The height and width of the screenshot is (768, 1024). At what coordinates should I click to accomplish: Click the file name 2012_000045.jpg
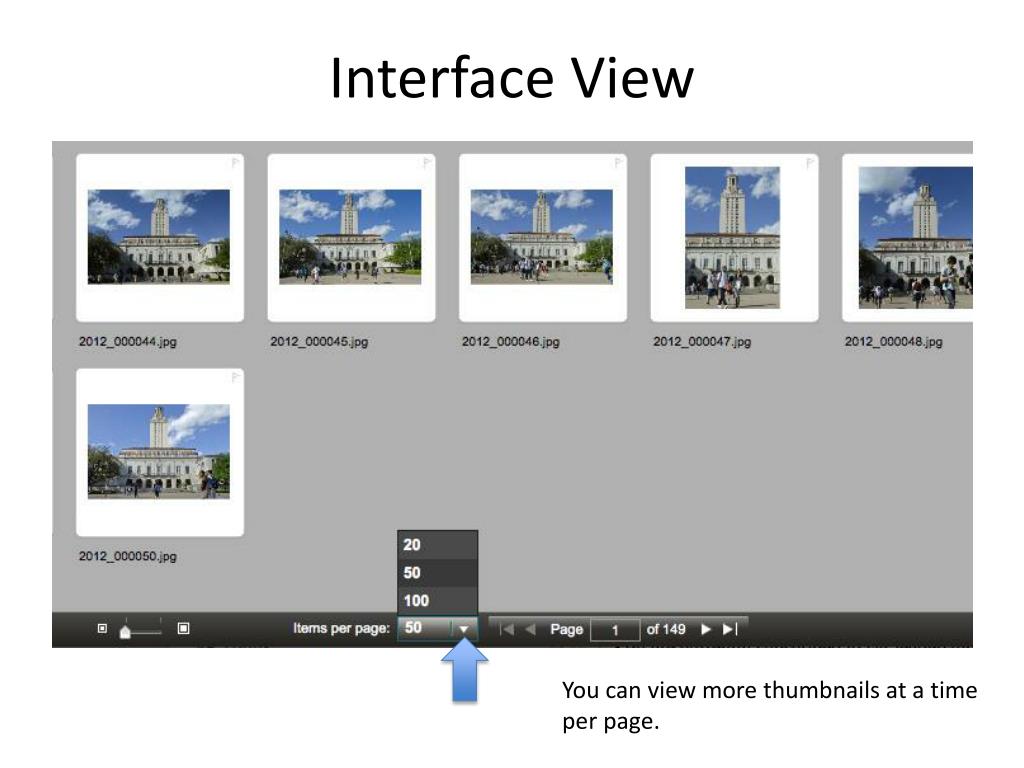point(319,342)
